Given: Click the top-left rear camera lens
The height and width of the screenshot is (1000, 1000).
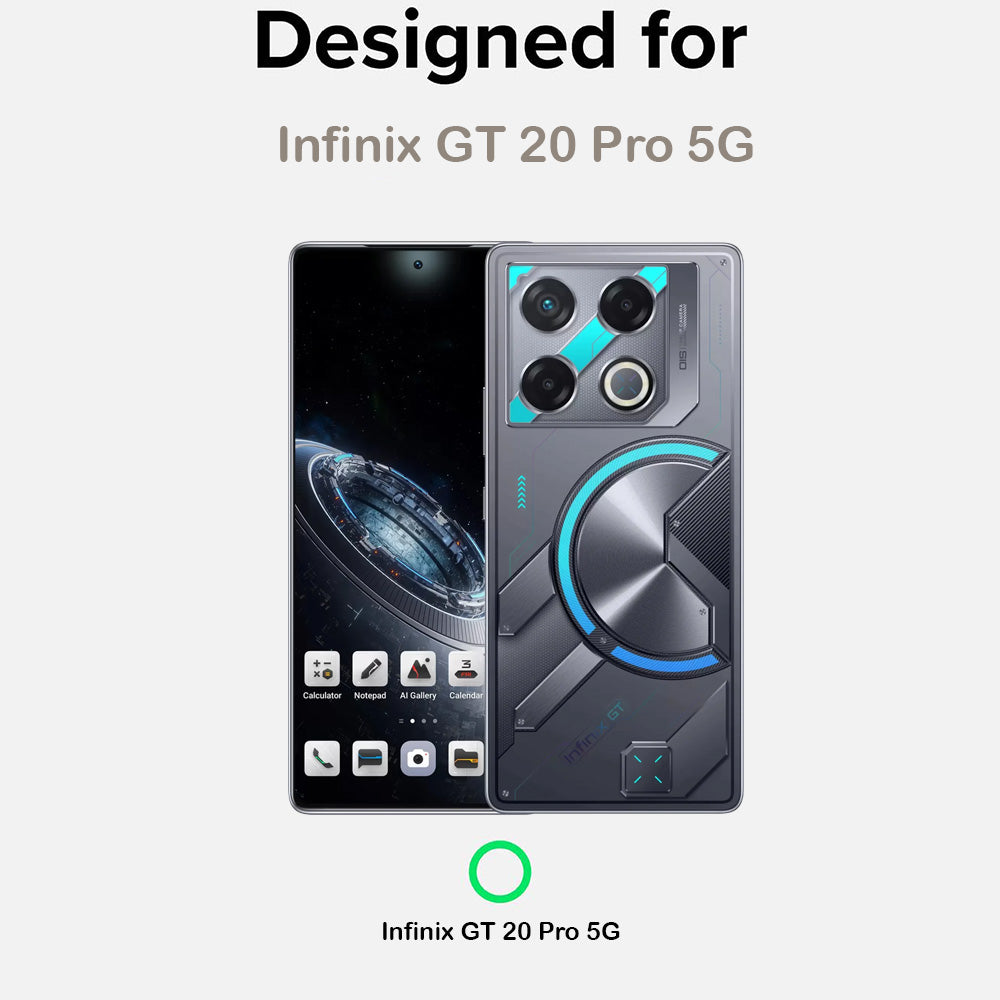Looking at the screenshot, I should tap(548, 305).
